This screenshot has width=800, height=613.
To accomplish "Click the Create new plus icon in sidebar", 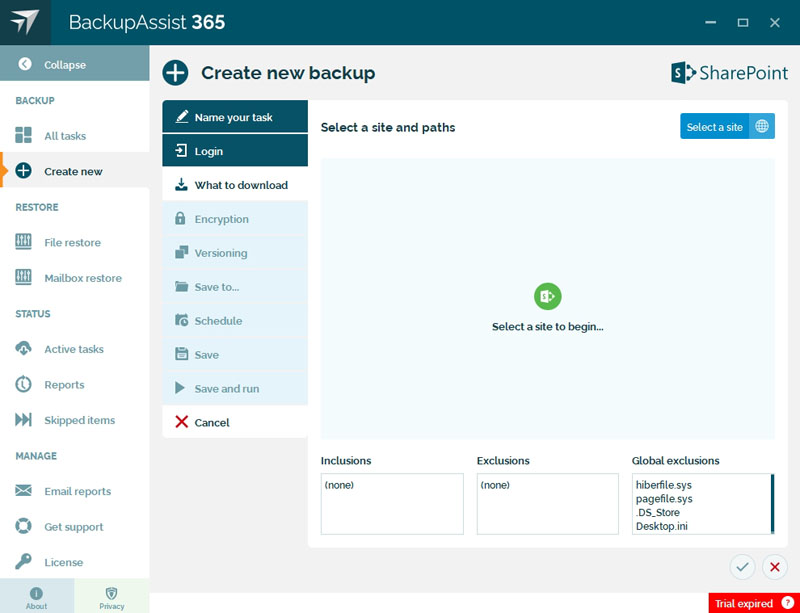I will [x=23, y=170].
